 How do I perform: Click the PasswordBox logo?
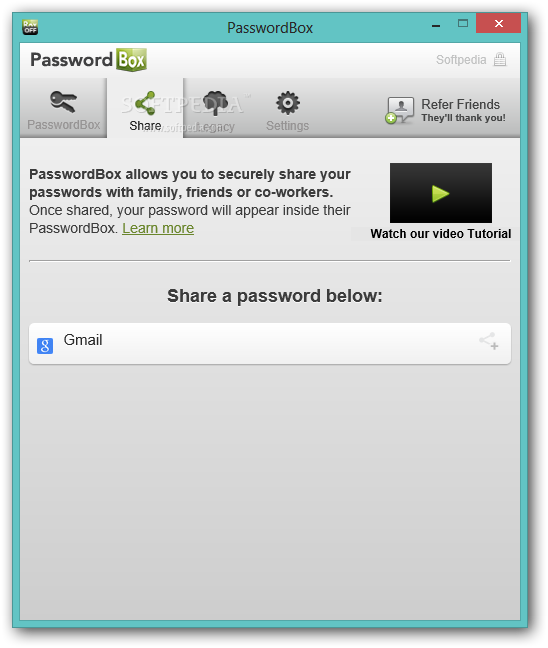click(88, 60)
